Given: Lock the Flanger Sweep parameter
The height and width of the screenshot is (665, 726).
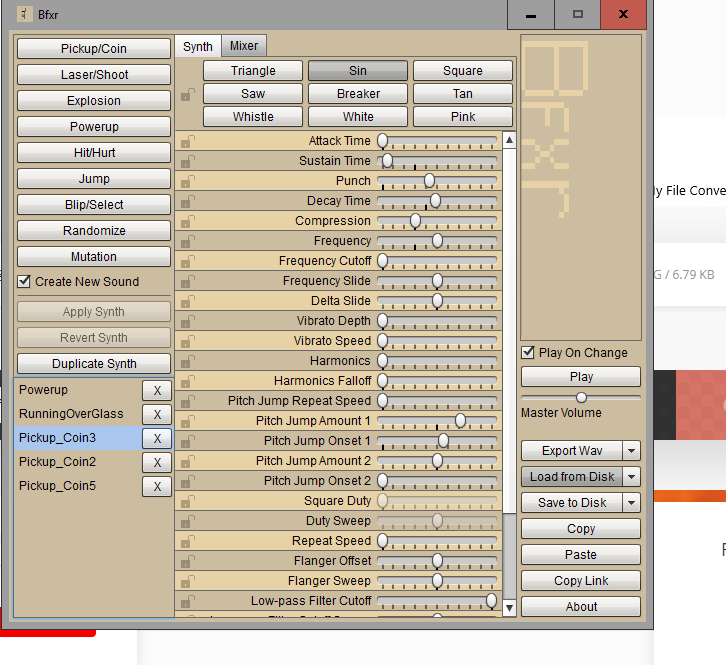Looking at the screenshot, I should point(187,582).
